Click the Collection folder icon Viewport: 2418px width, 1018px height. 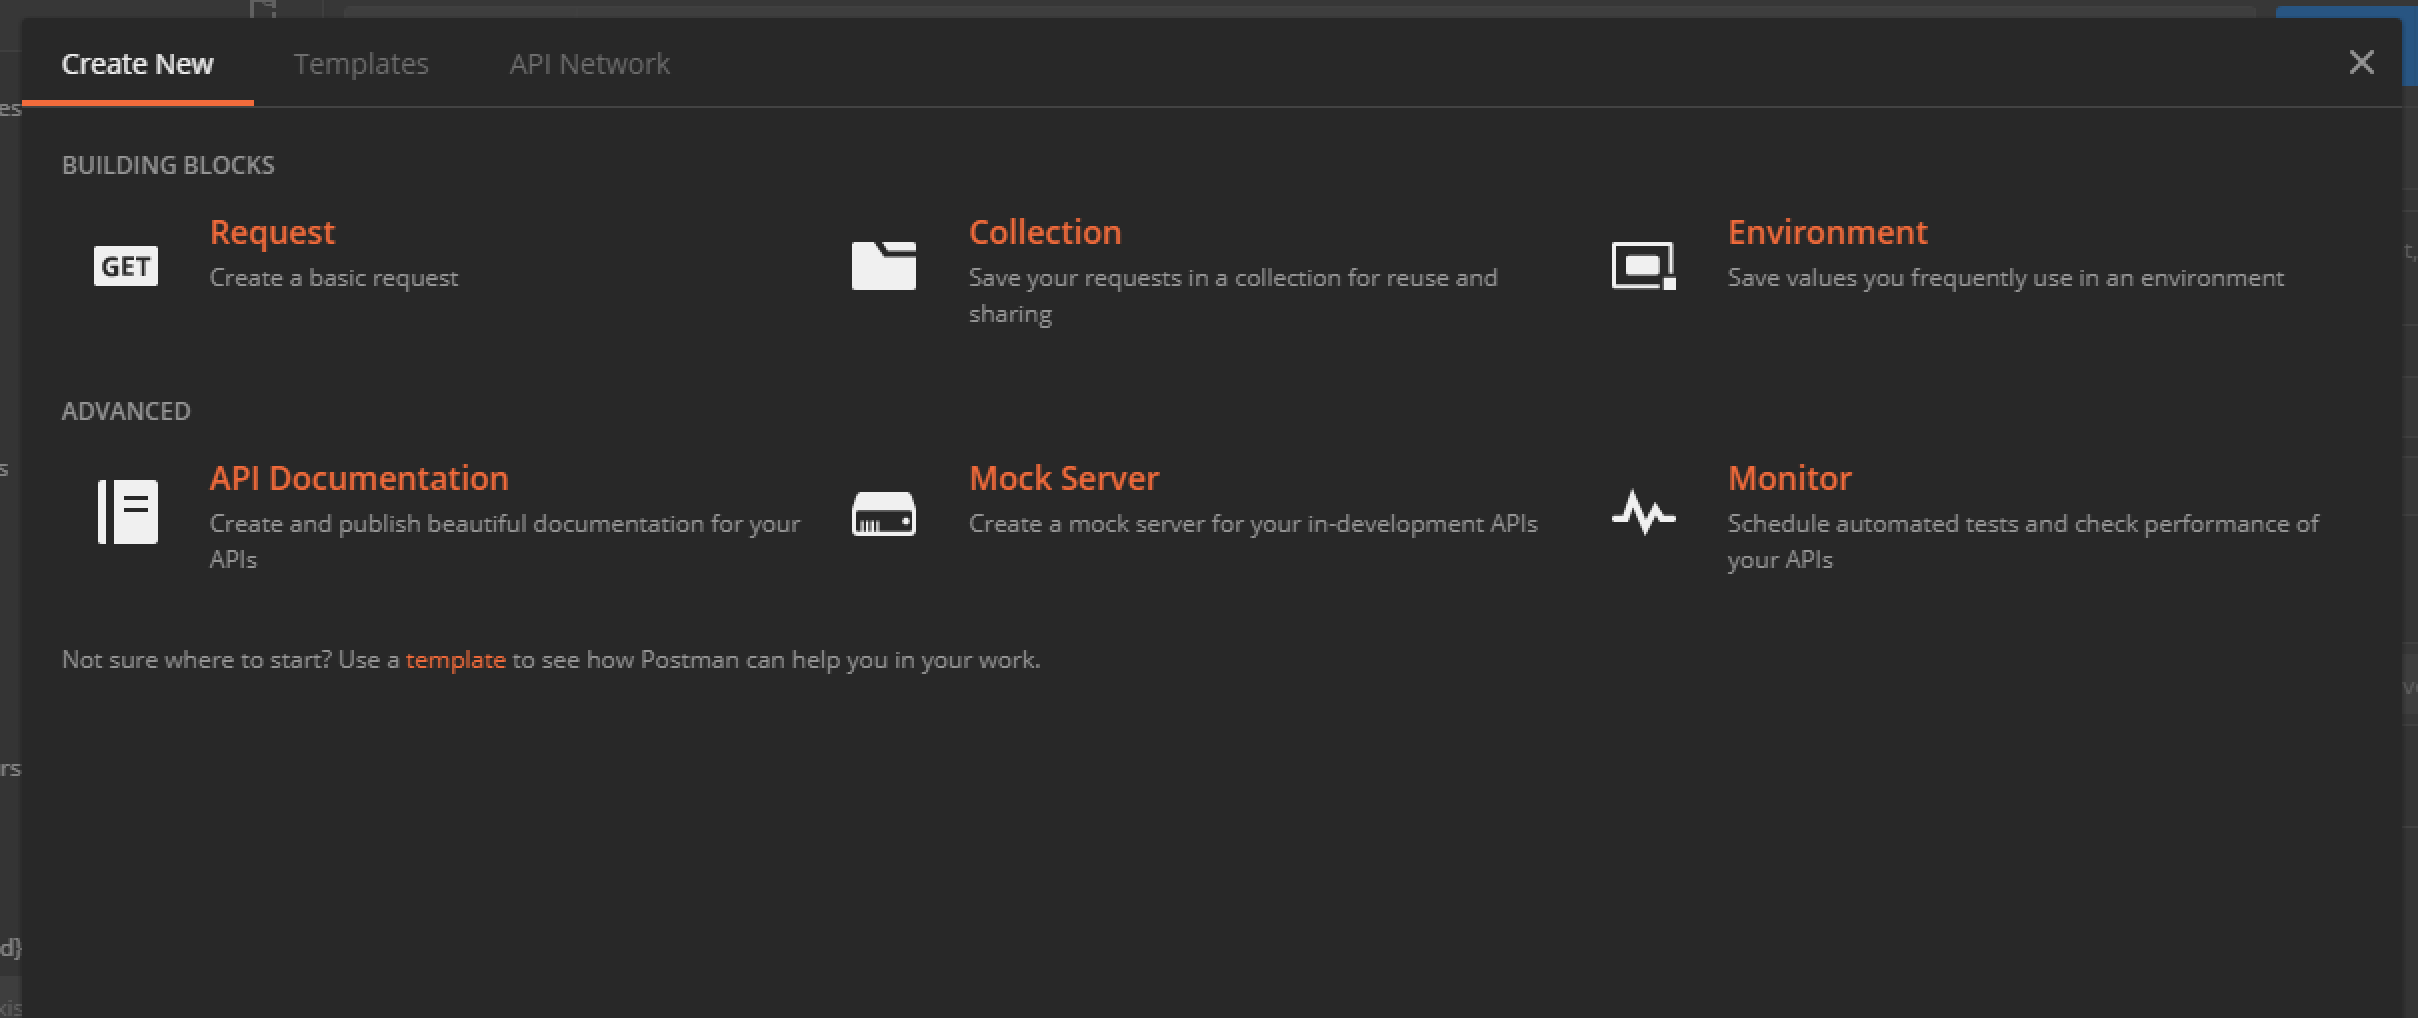[x=883, y=266]
